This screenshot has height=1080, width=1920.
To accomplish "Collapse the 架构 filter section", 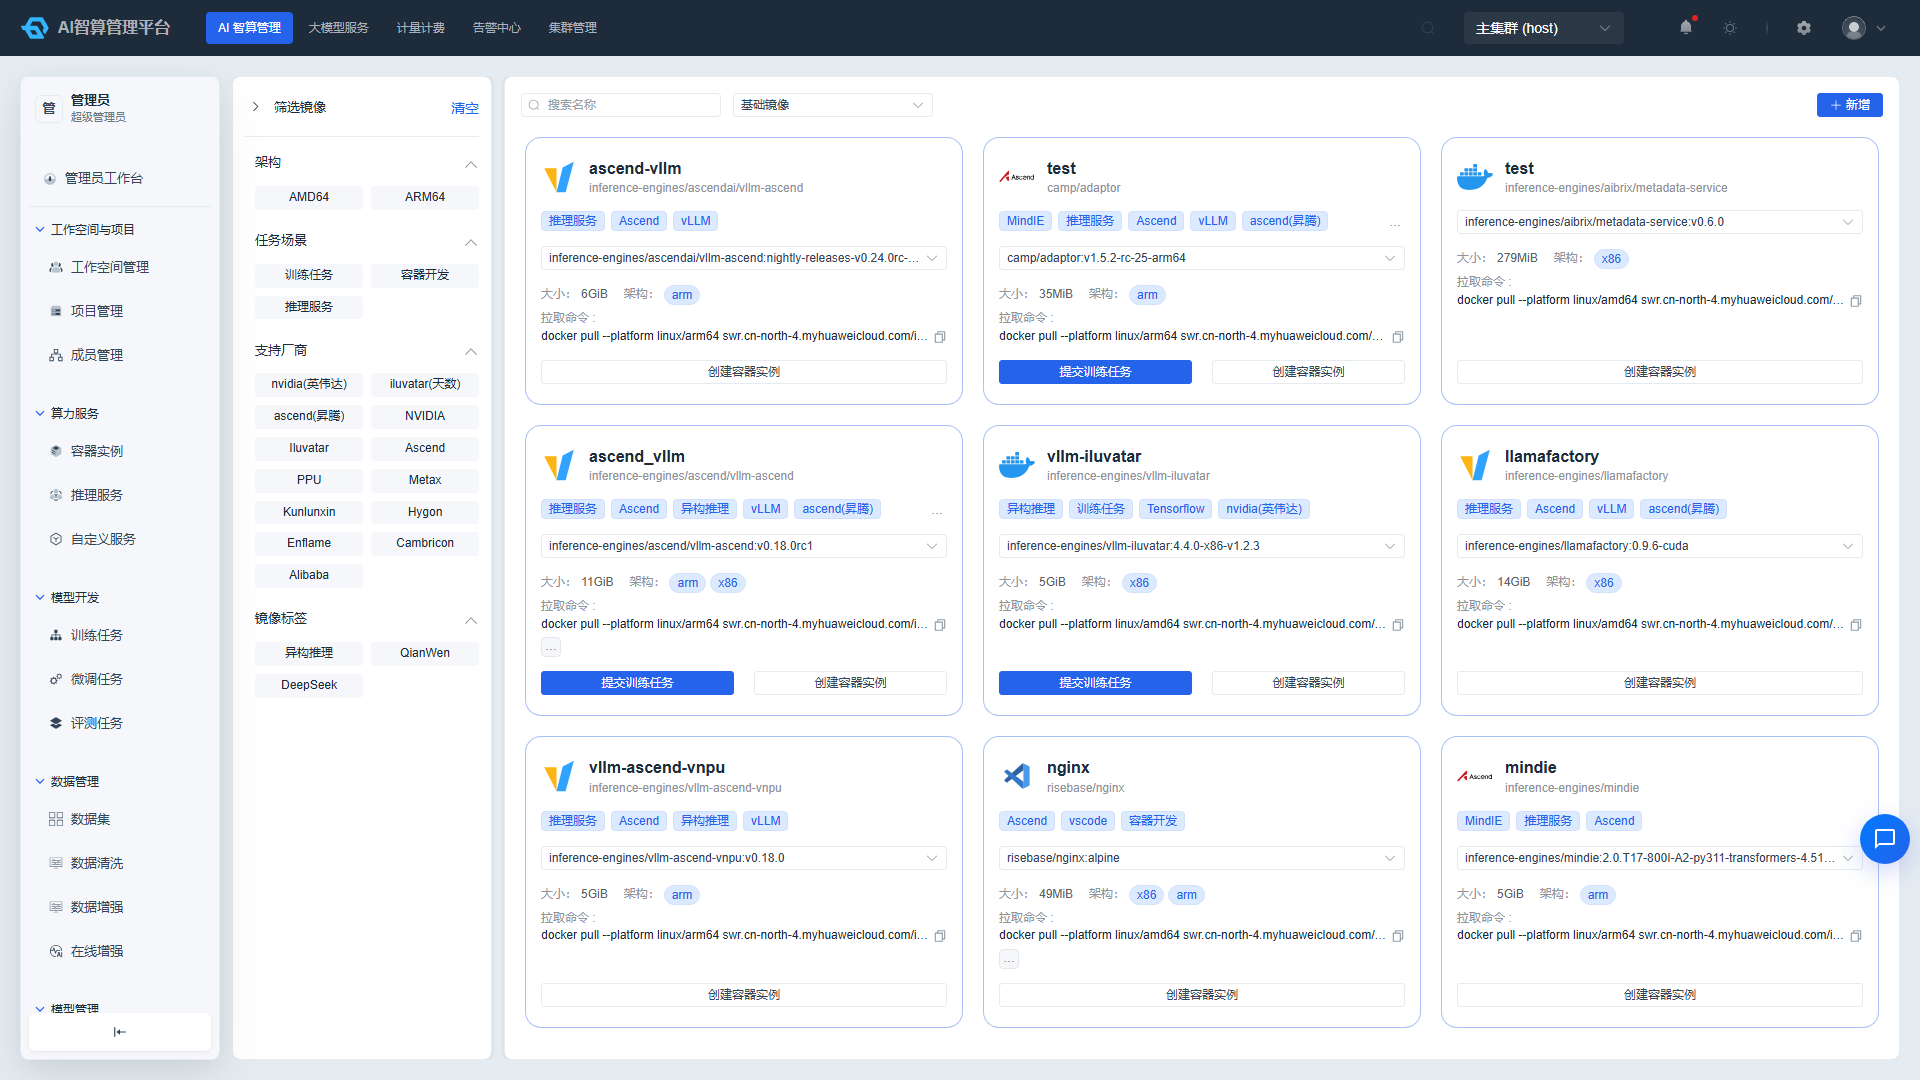I will 471,164.
